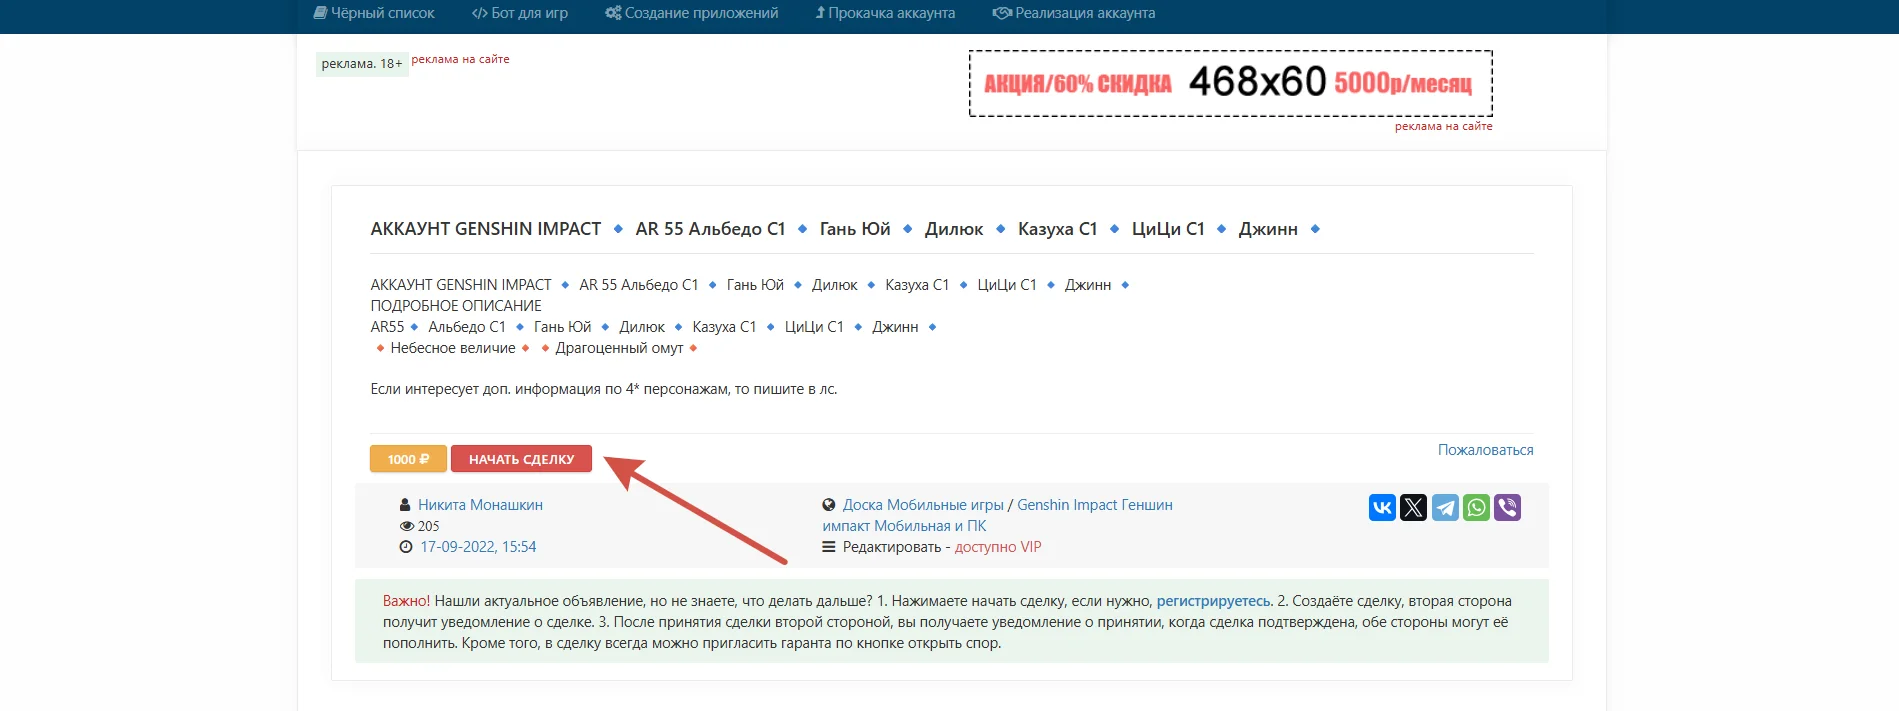Open the Чёрный список menu item
This screenshot has width=1899, height=711.
point(374,13)
